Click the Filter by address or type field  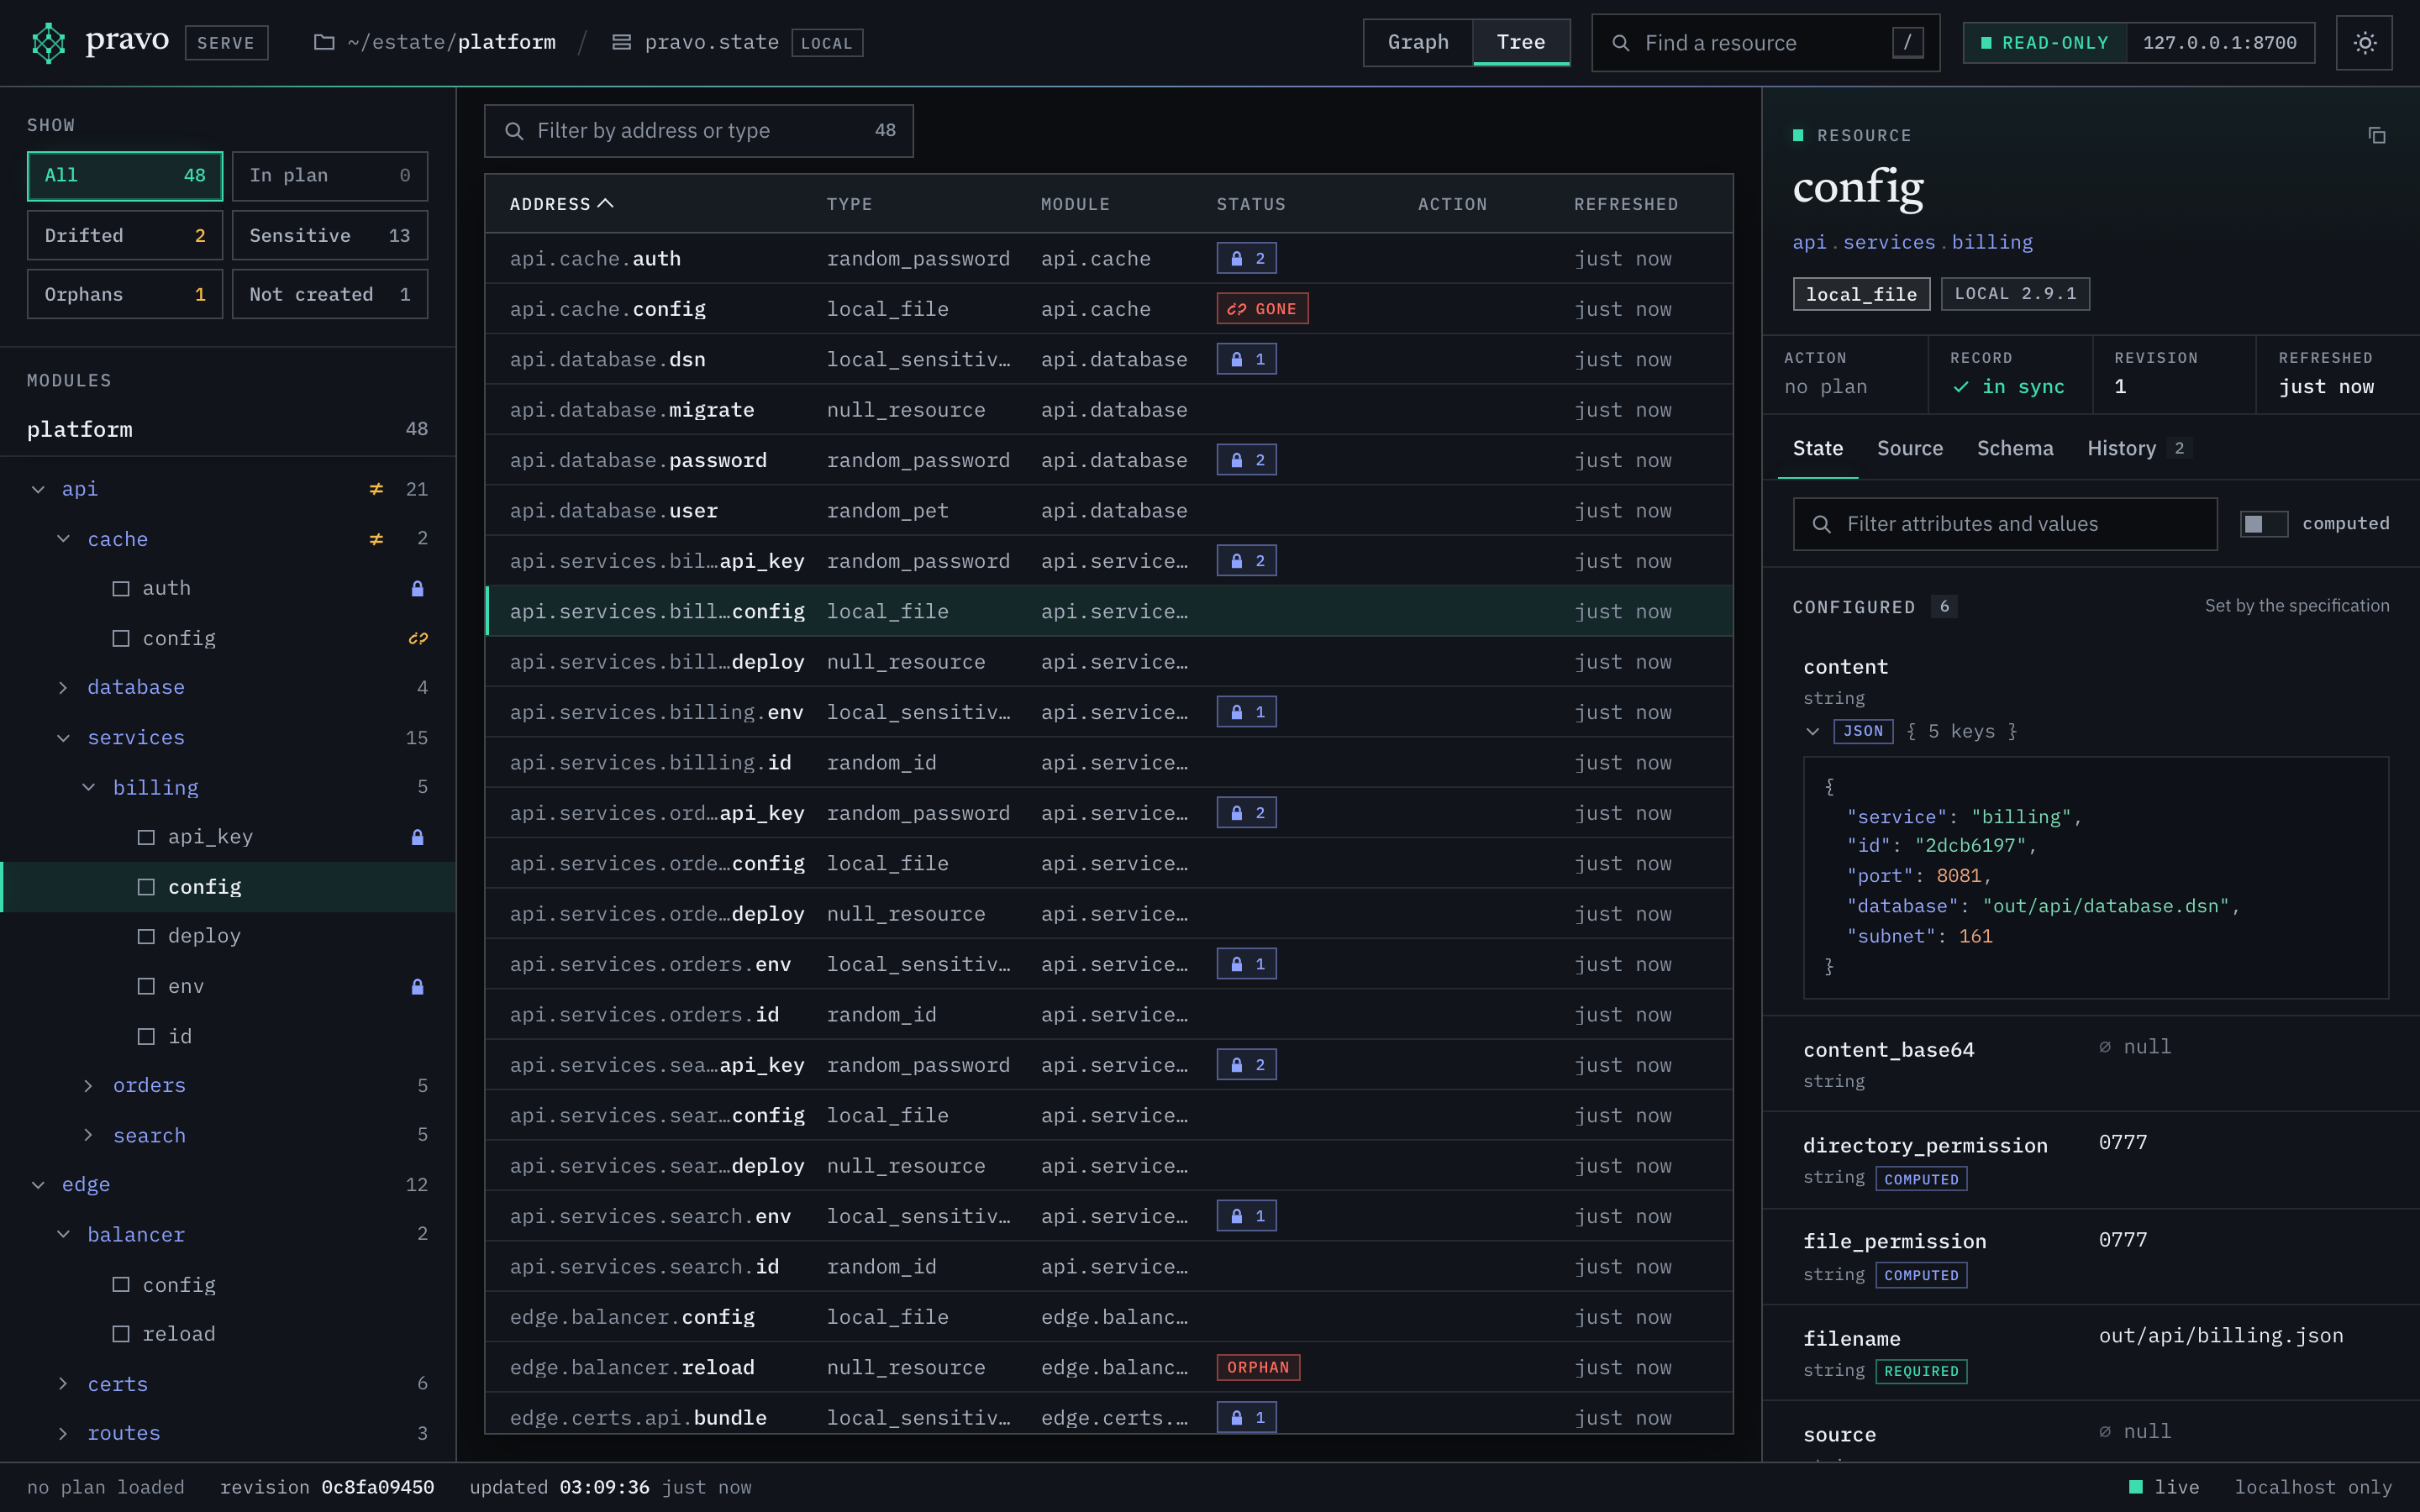click(699, 131)
